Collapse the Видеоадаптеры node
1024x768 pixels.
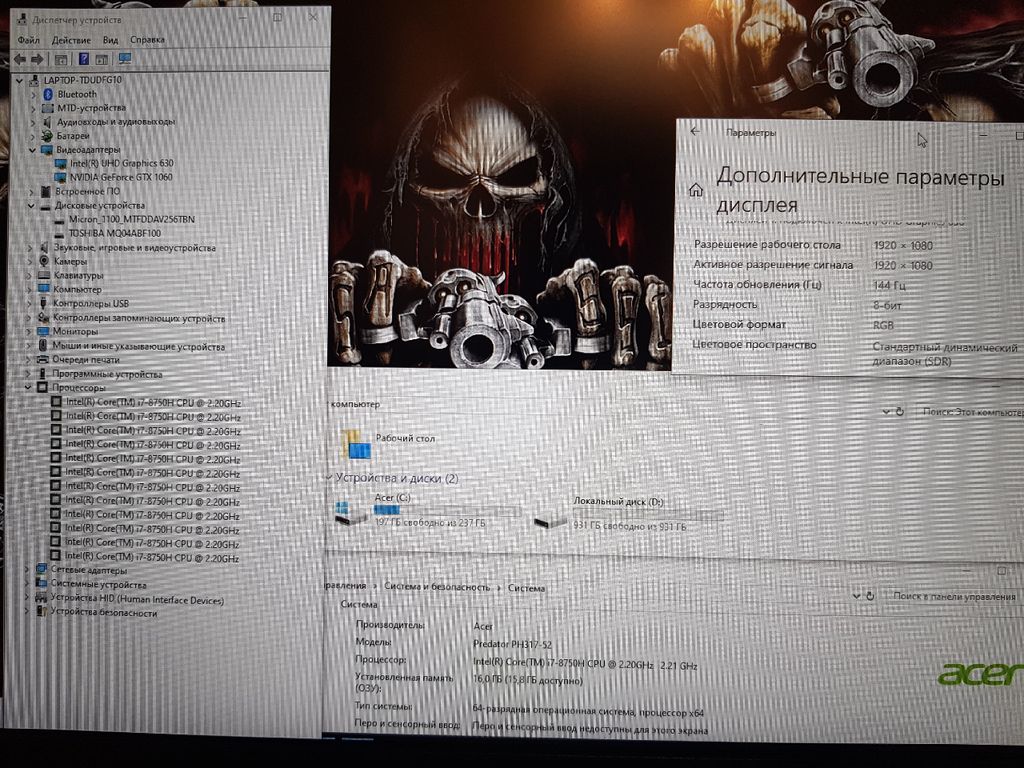click(32, 150)
